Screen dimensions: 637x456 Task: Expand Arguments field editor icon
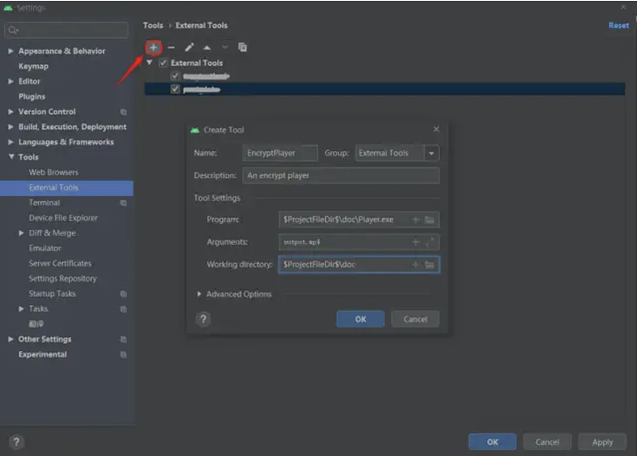click(x=429, y=242)
